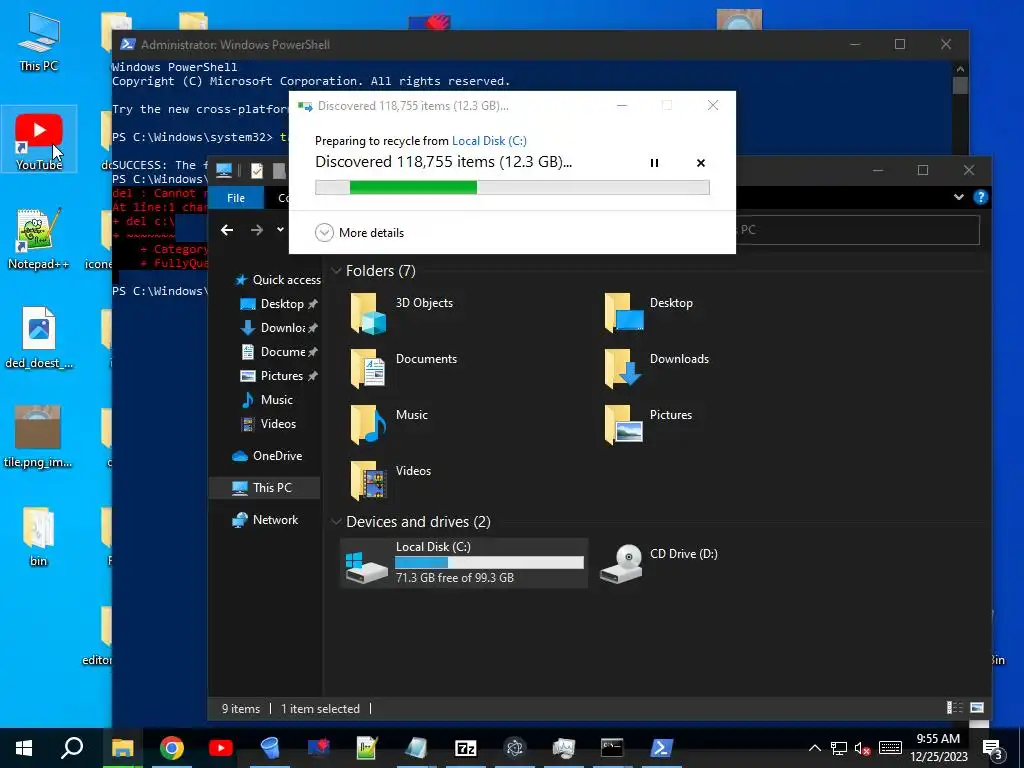Click the green recycle progress bar

512,187
